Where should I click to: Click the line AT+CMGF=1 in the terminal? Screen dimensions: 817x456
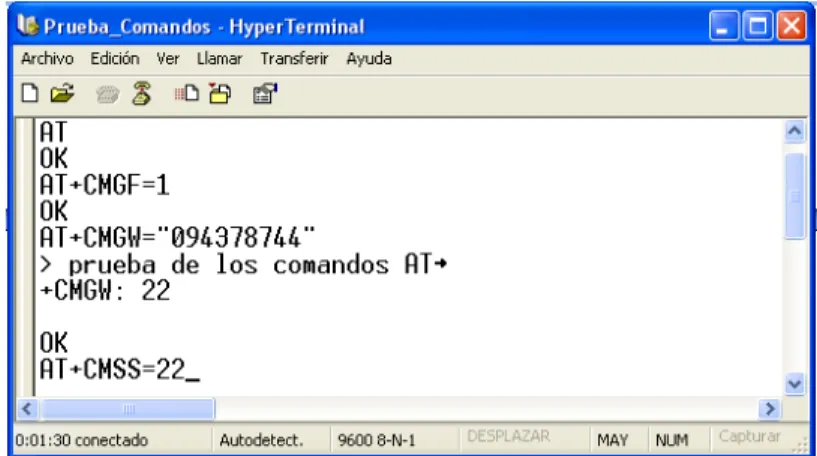[x=105, y=185]
